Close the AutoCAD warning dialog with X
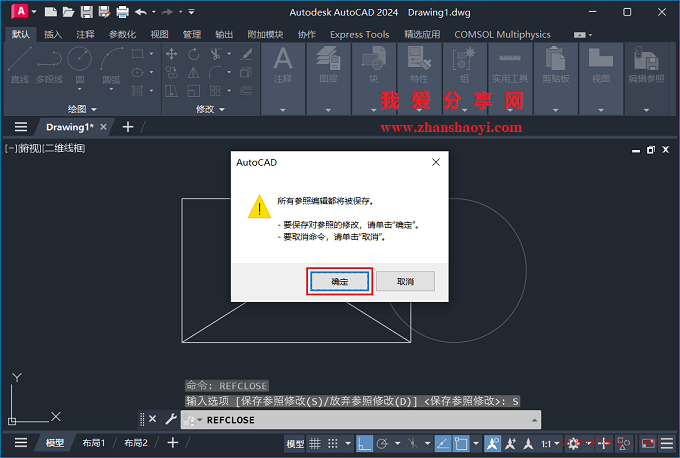The height and width of the screenshot is (458, 680). pos(436,162)
